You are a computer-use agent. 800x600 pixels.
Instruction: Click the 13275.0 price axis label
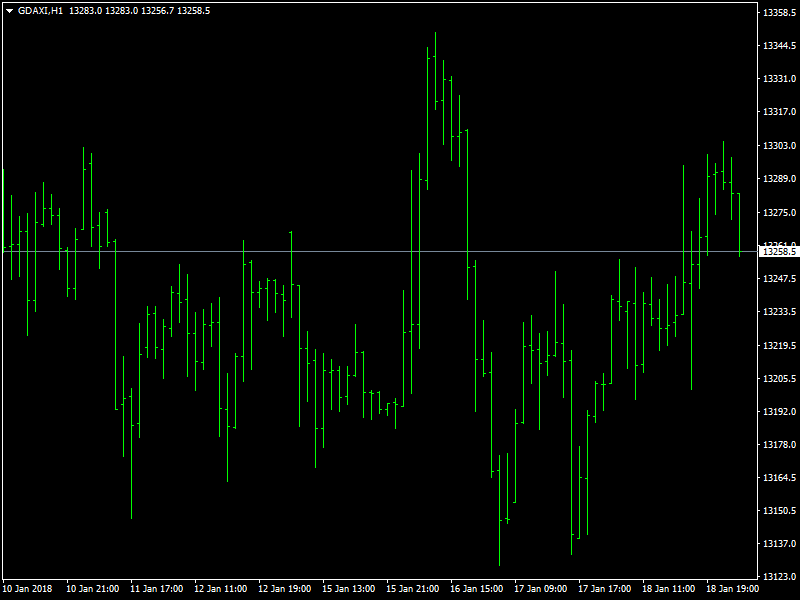click(x=779, y=213)
